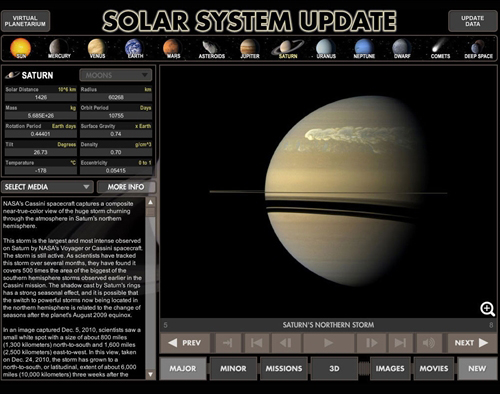
Task: Switch to the MOVIES tab
Action: pyautogui.click(x=434, y=368)
